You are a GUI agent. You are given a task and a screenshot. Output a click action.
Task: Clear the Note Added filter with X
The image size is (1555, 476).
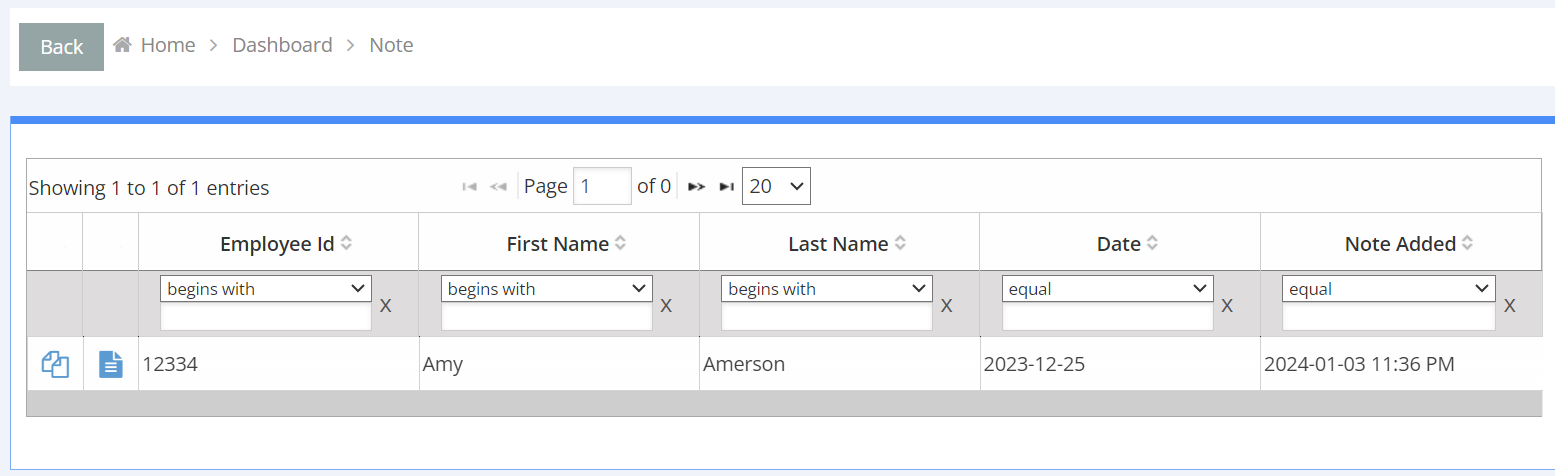[1510, 306]
